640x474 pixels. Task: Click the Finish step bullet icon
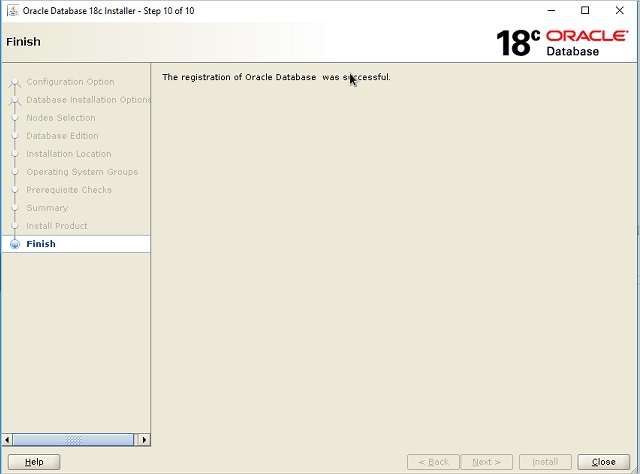pos(15,244)
